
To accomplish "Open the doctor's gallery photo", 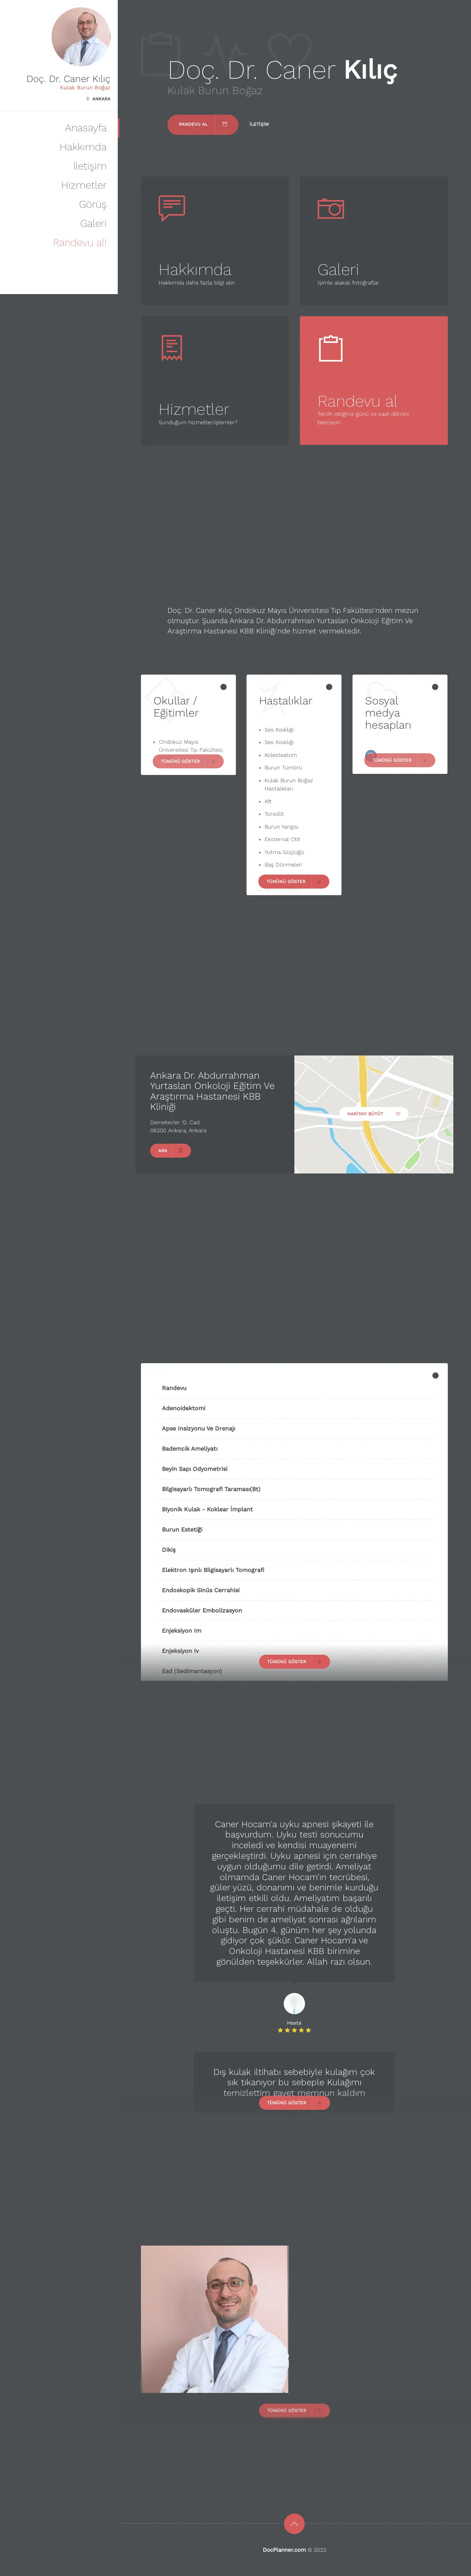I will [x=215, y=2319].
